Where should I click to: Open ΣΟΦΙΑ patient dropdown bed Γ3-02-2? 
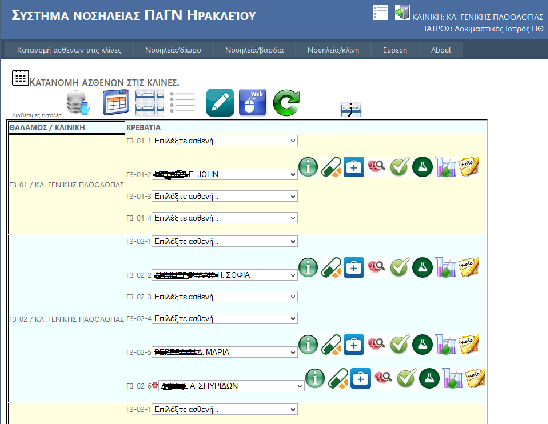[224, 275]
